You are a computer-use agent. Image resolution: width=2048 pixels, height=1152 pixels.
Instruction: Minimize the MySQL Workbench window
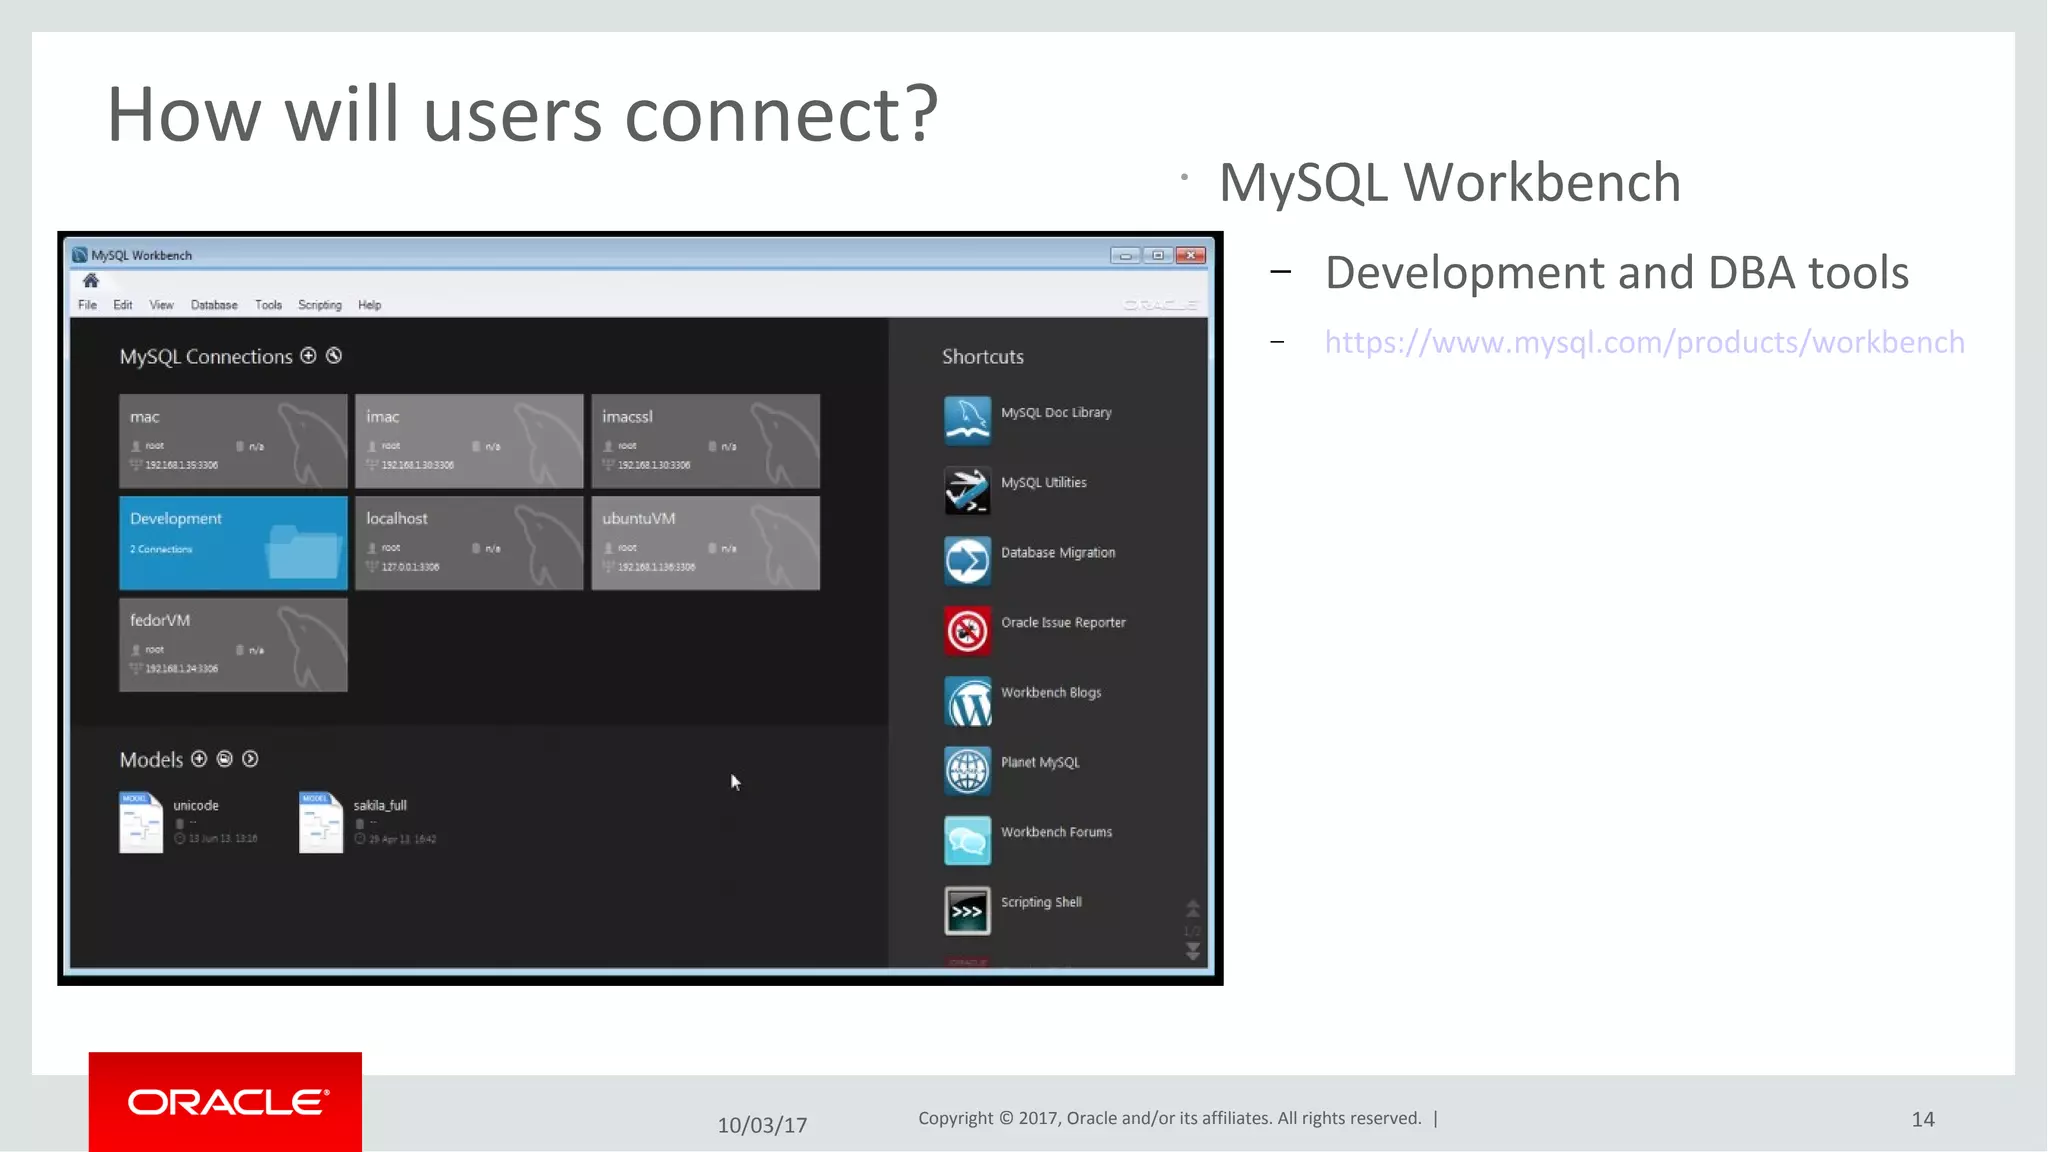tap(1125, 255)
